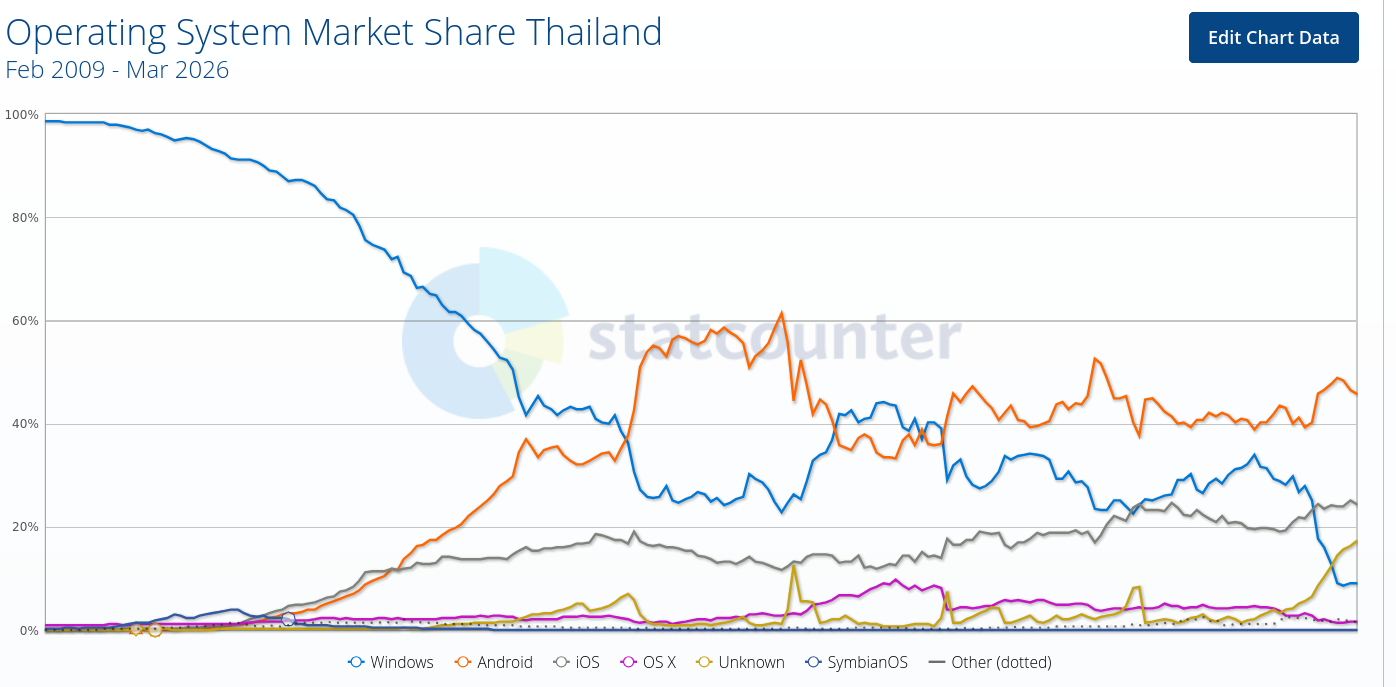
Task: Click the orange Android legend marker icon
Action: [x=462, y=662]
